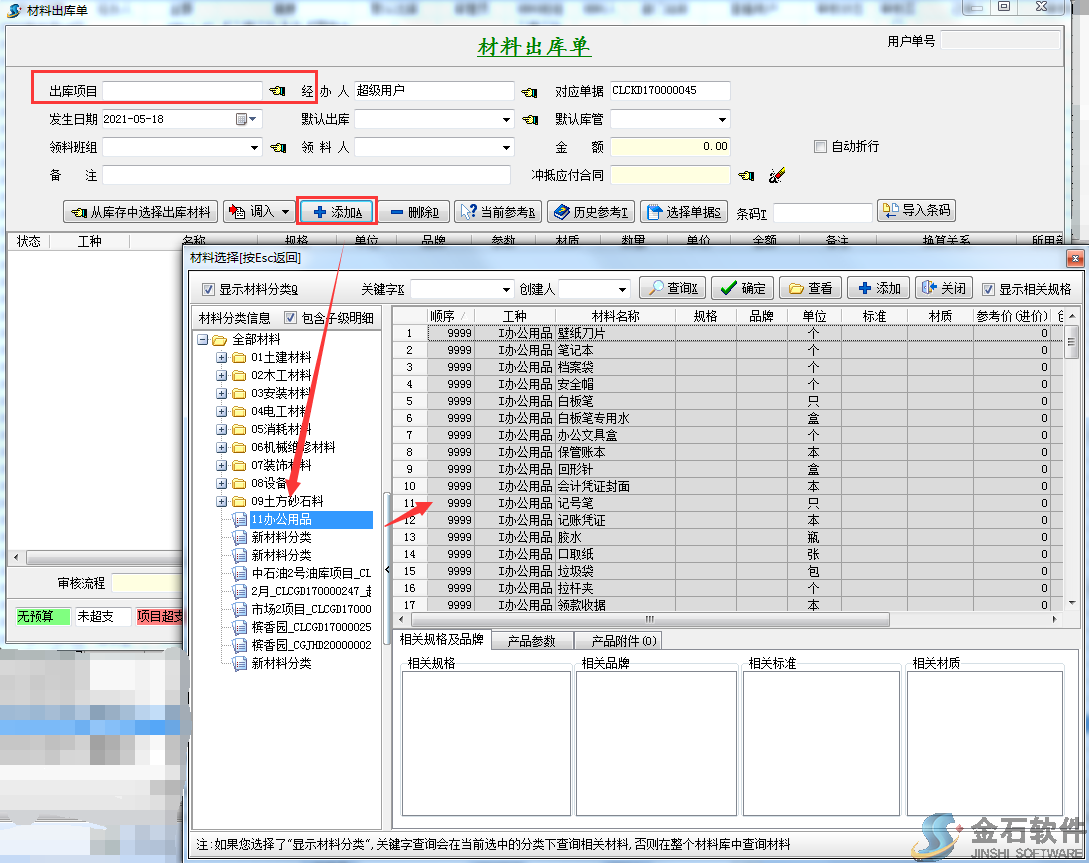Click the brush icon next to 冲抵应付合同

click(x=777, y=176)
